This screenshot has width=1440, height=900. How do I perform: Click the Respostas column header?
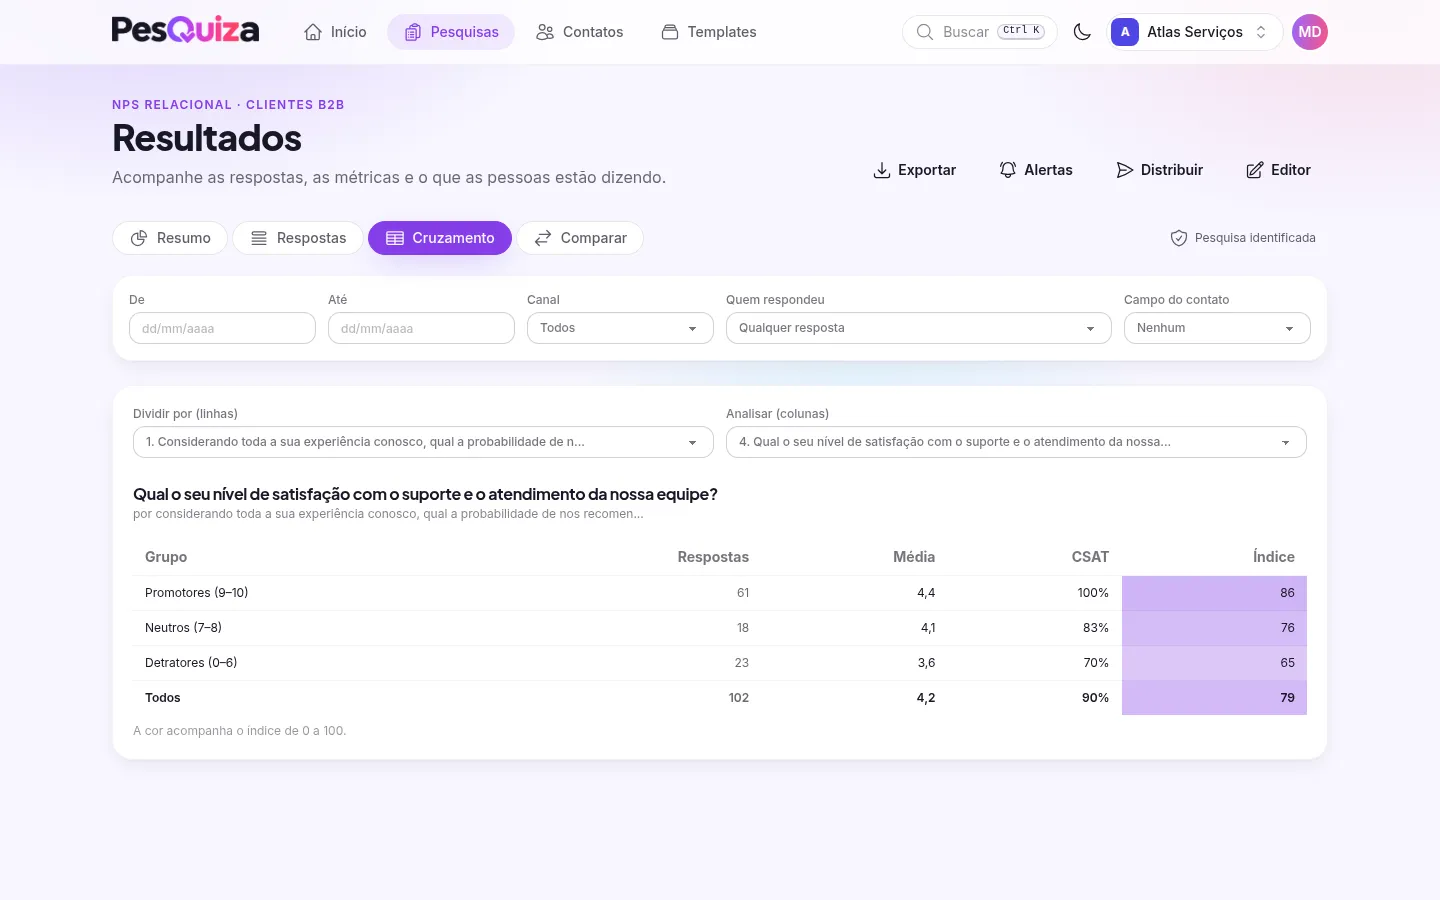(x=713, y=557)
